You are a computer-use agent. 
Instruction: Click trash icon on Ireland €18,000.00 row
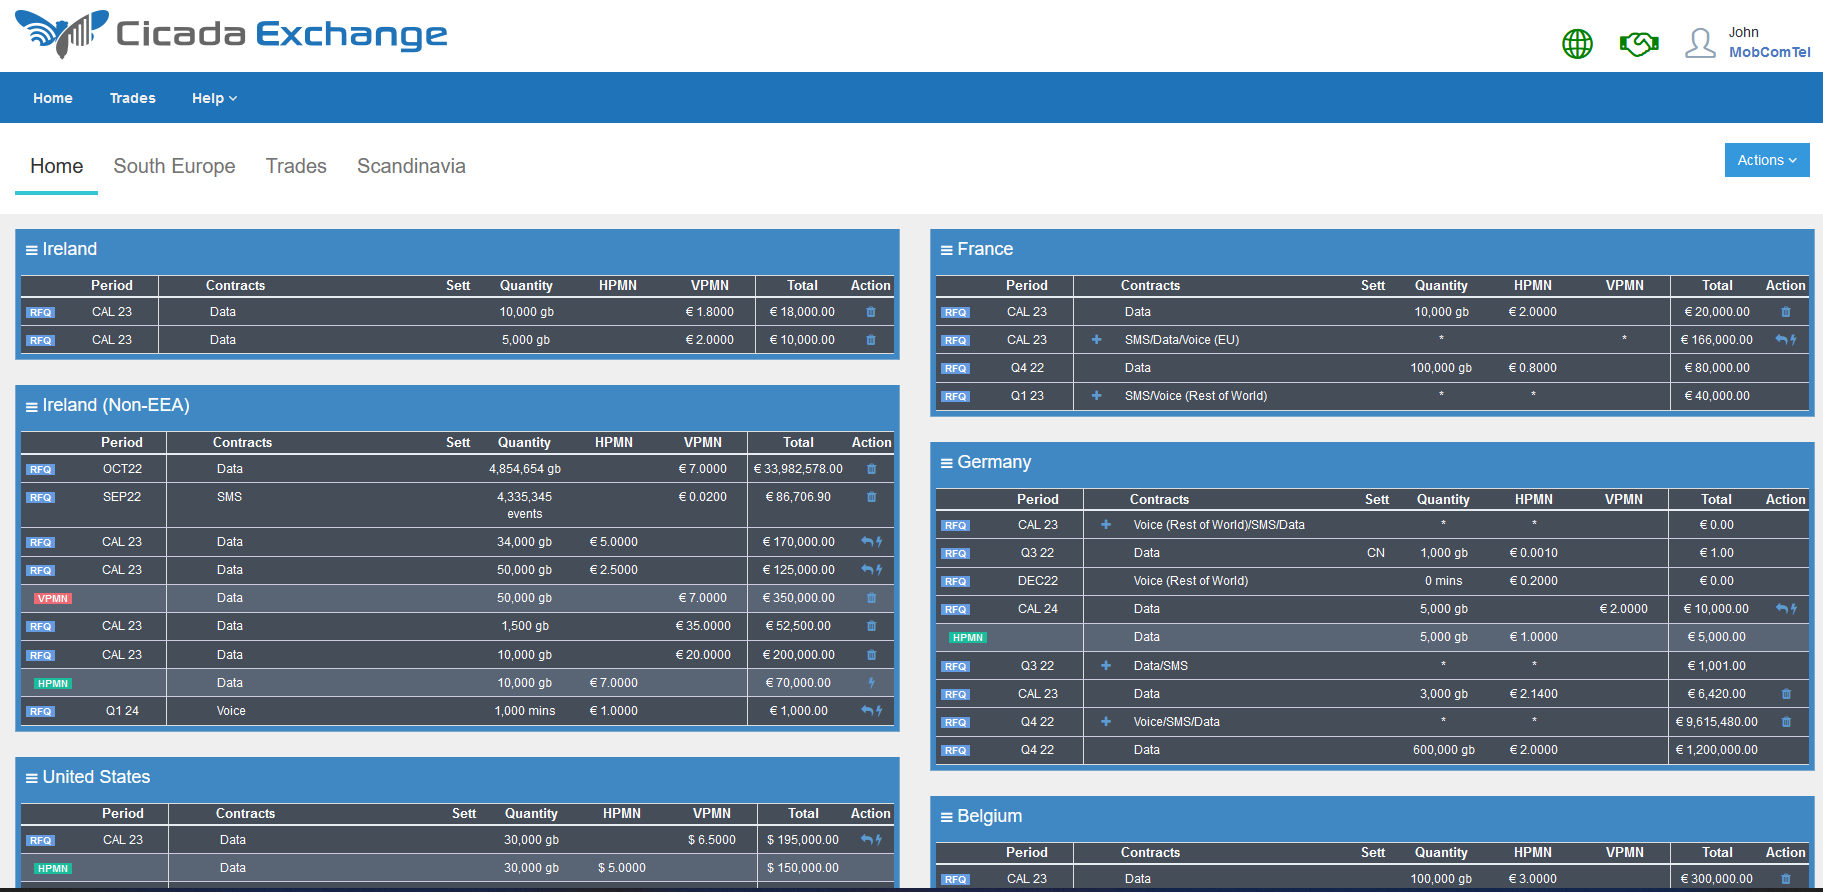click(870, 312)
